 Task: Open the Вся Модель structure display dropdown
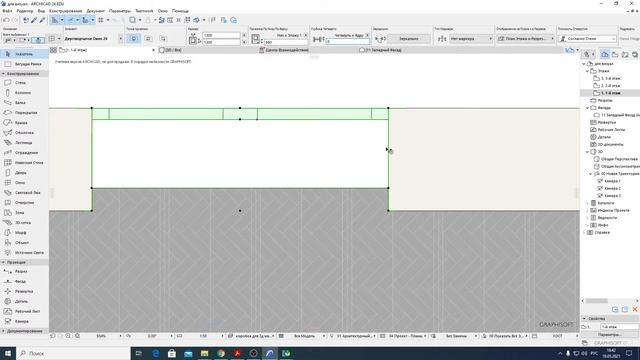[x=304, y=336]
